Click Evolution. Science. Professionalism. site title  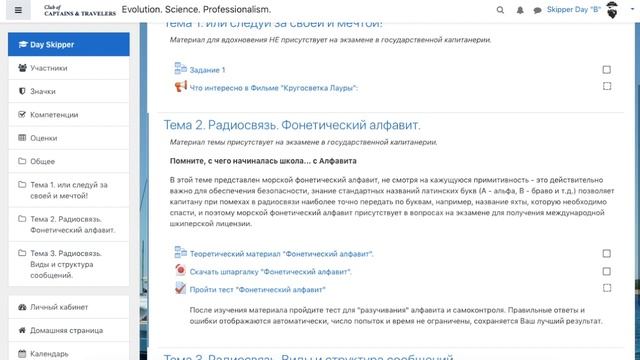196,9
